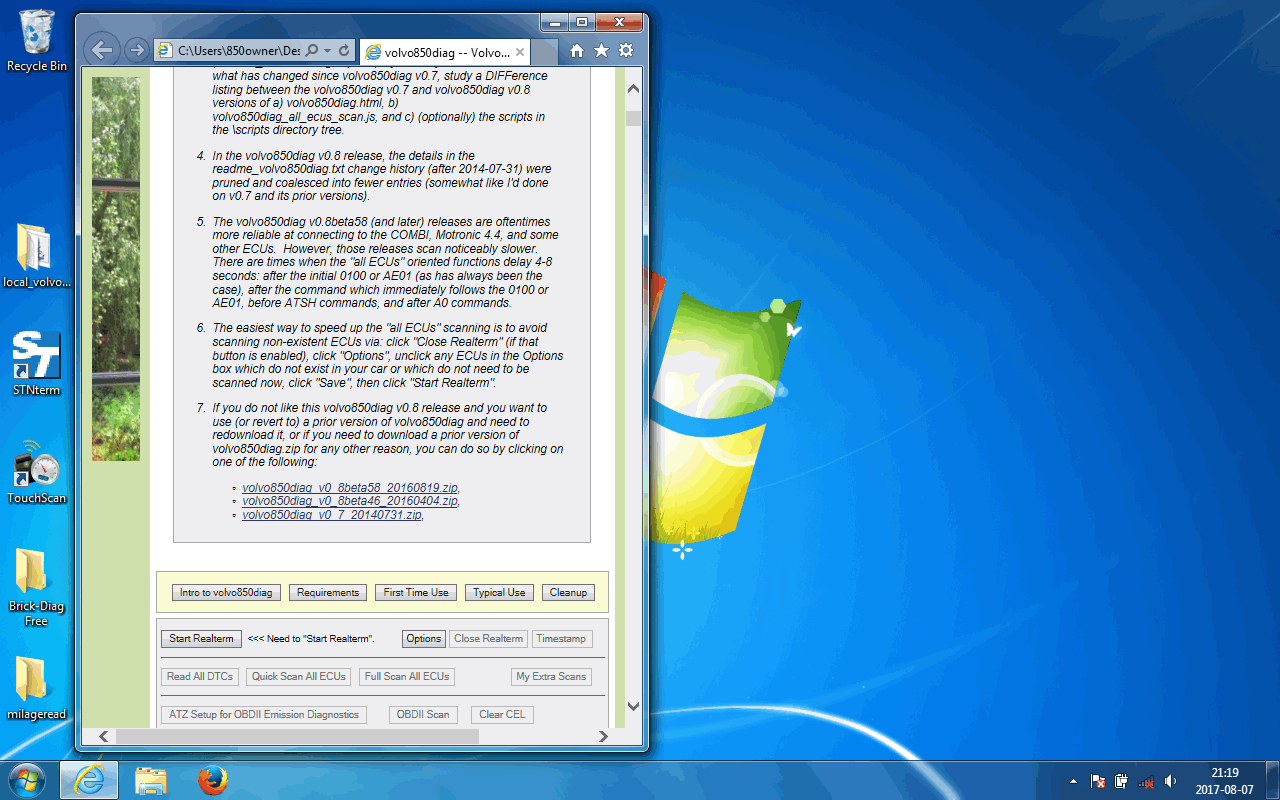
Task: Open the Options button
Action: [x=423, y=639]
